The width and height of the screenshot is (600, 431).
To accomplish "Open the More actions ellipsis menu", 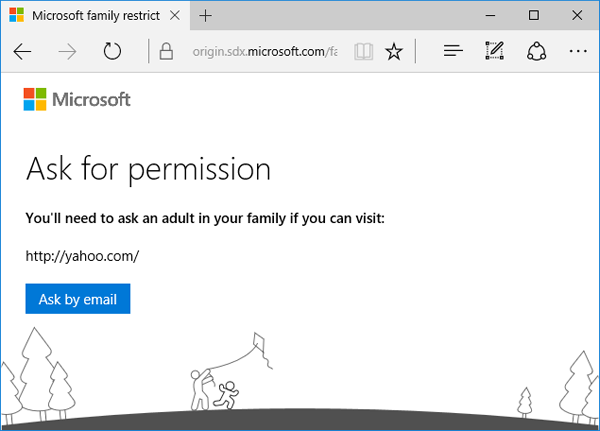I will pyautogui.click(x=577, y=51).
